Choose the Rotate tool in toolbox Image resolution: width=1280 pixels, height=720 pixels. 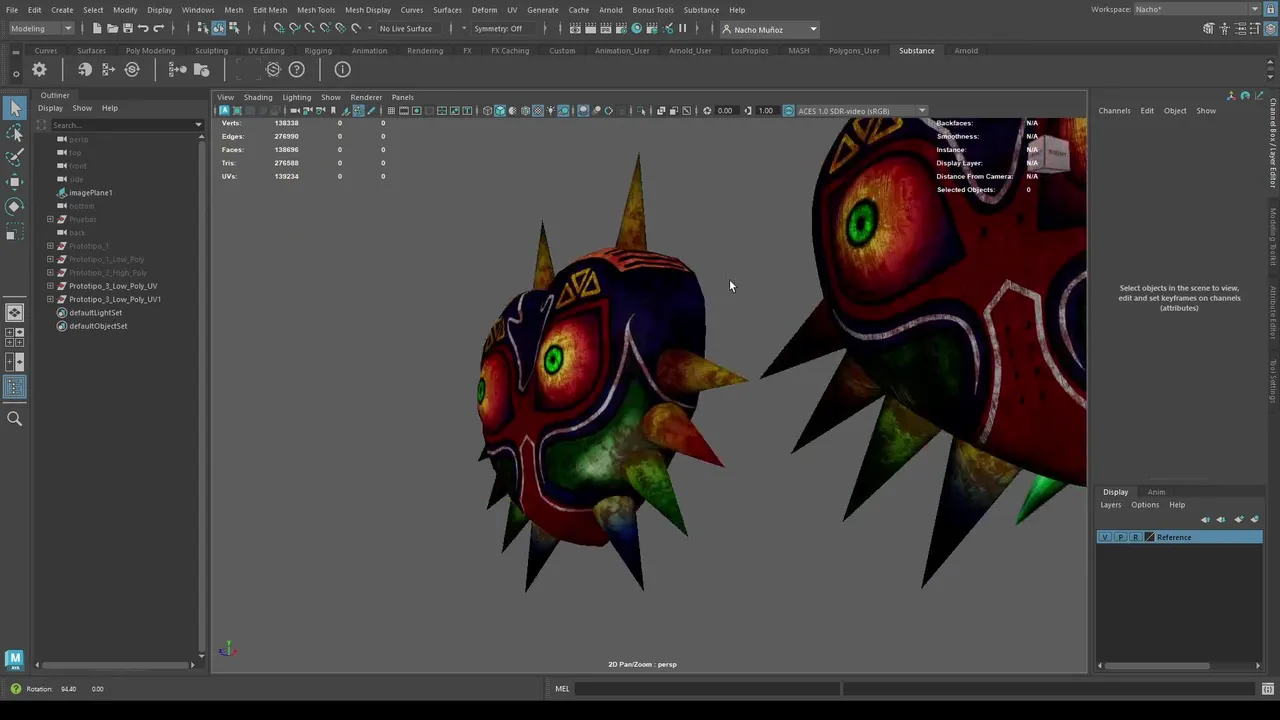pyautogui.click(x=15, y=206)
